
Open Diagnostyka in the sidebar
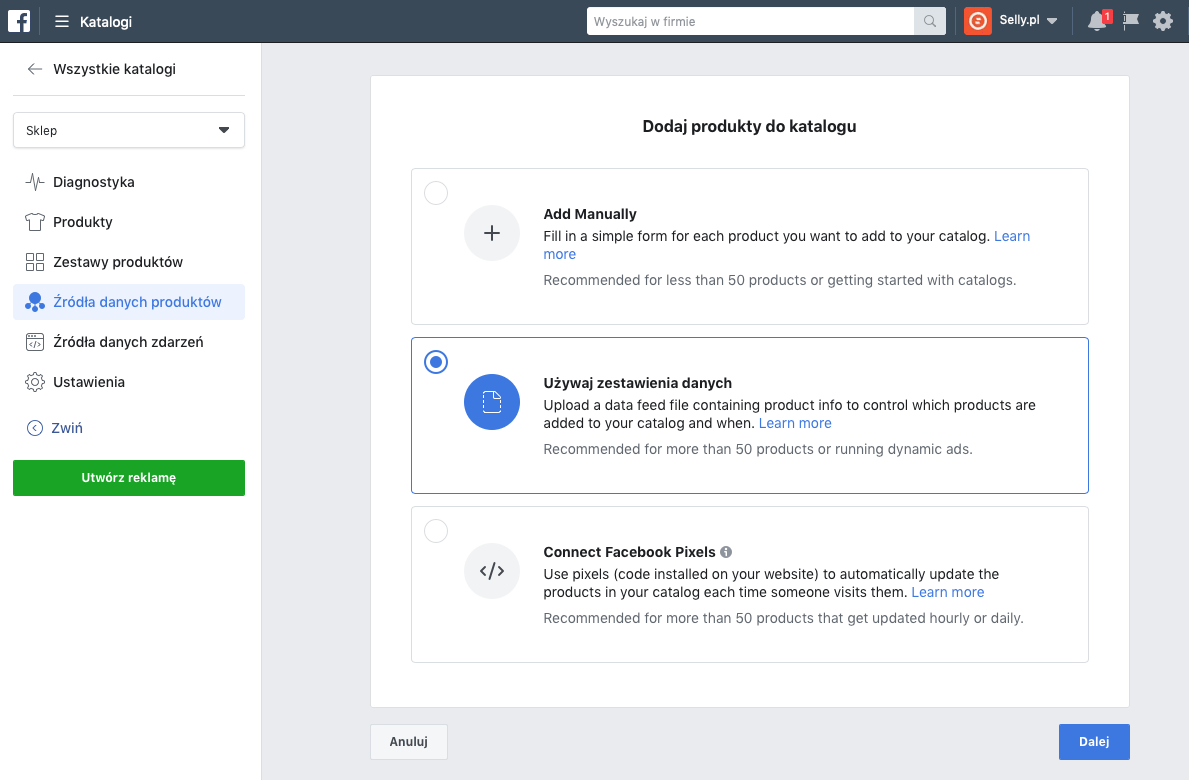click(93, 182)
